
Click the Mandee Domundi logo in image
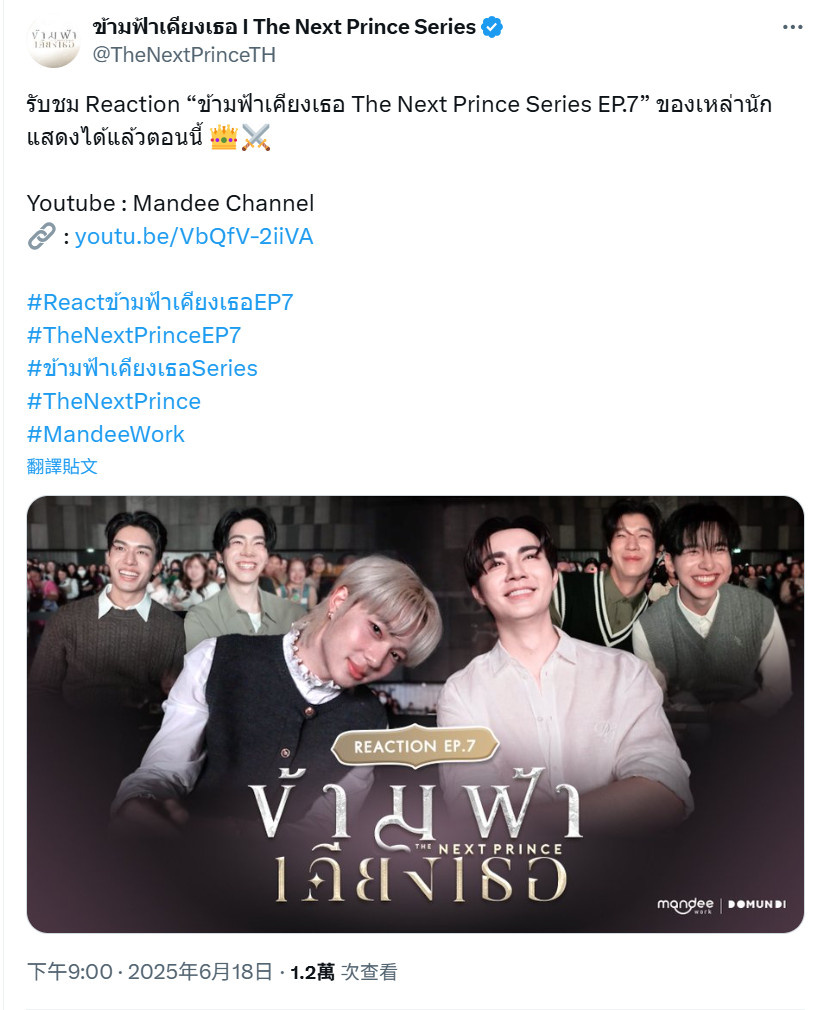(x=722, y=904)
